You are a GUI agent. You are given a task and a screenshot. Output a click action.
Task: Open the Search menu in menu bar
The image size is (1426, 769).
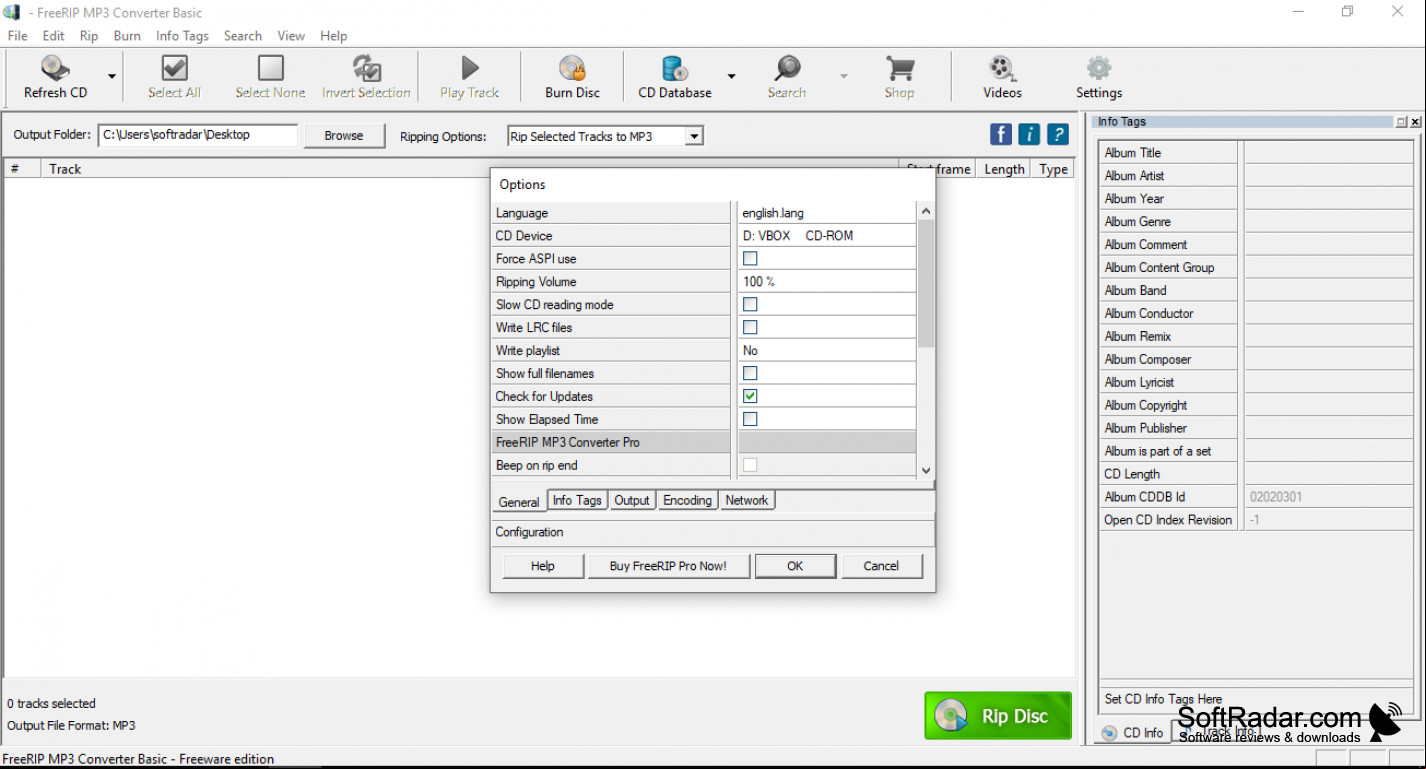click(243, 35)
